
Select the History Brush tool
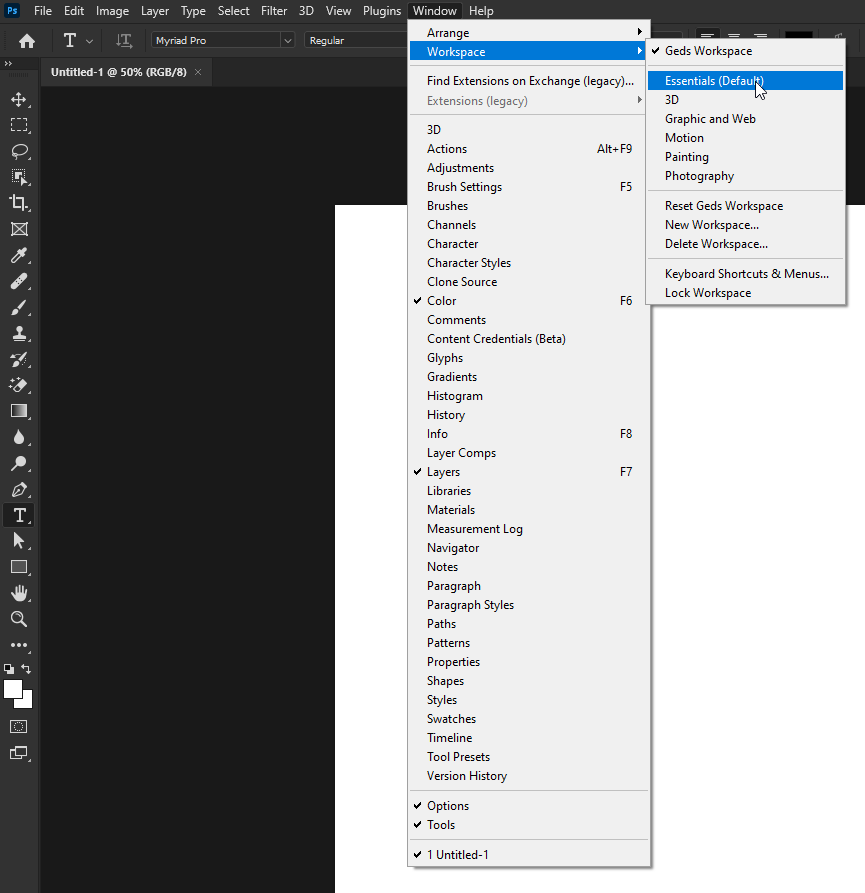[x=19, y=359]
